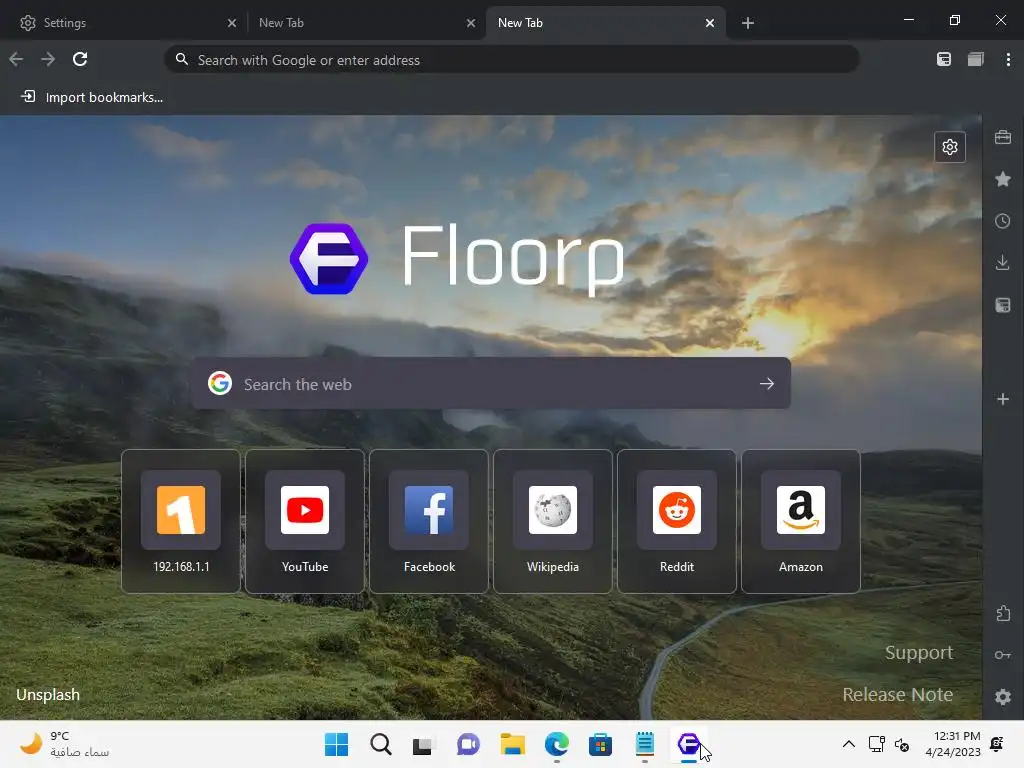
Task: Open Facebook shortcut tile
Action: (x=429, y=521)
